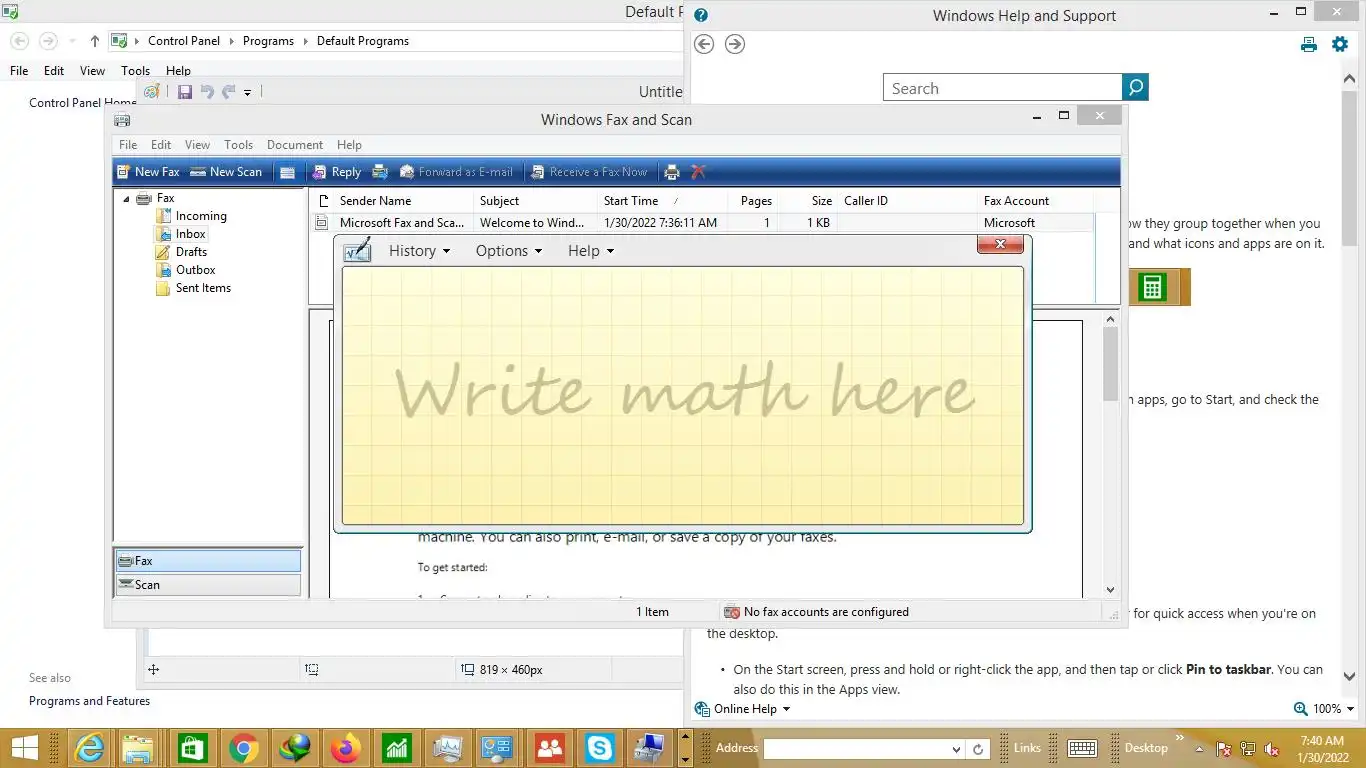Open Document menu in Fax and Scan
The width and height of the screenshot is (1366, 768).
click(x=294, y=145)
